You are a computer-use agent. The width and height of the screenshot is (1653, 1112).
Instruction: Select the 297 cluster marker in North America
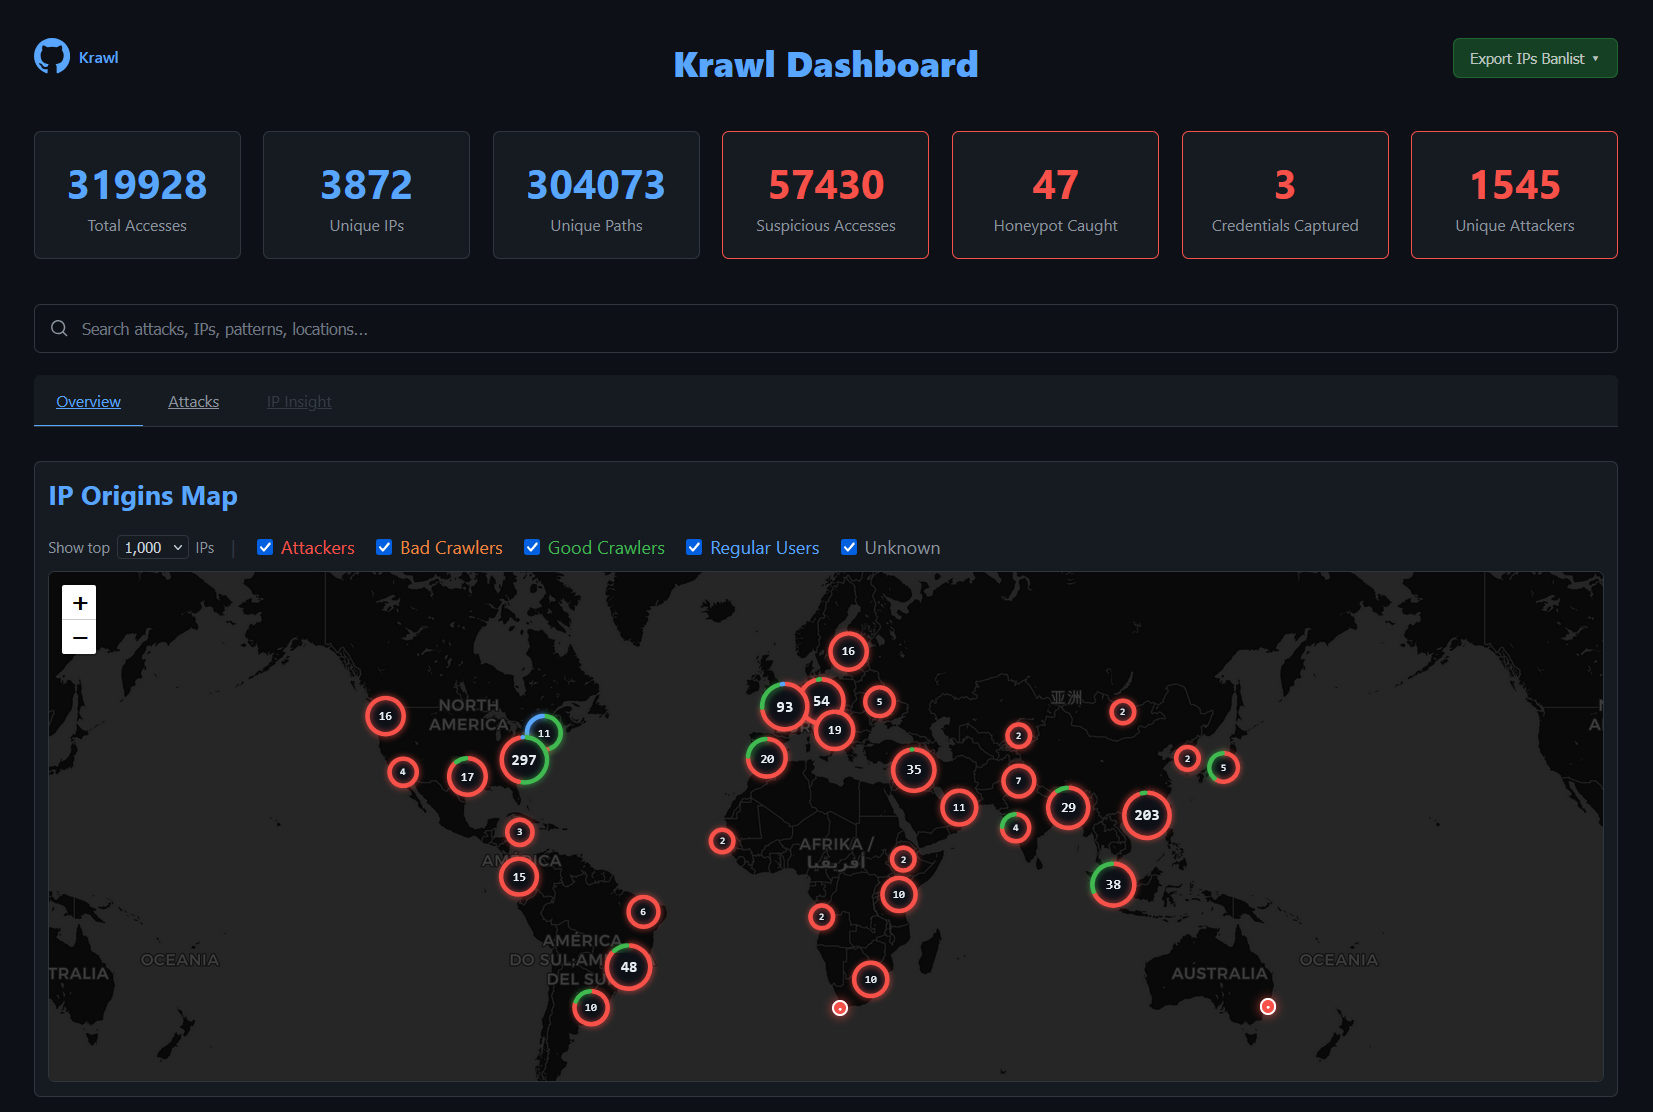pyautogui.click(x=524, y=760)
